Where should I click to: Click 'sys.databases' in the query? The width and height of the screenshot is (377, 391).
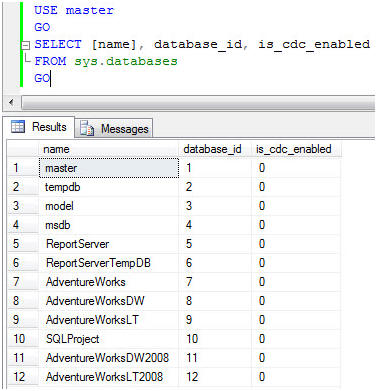click(126, 61)
